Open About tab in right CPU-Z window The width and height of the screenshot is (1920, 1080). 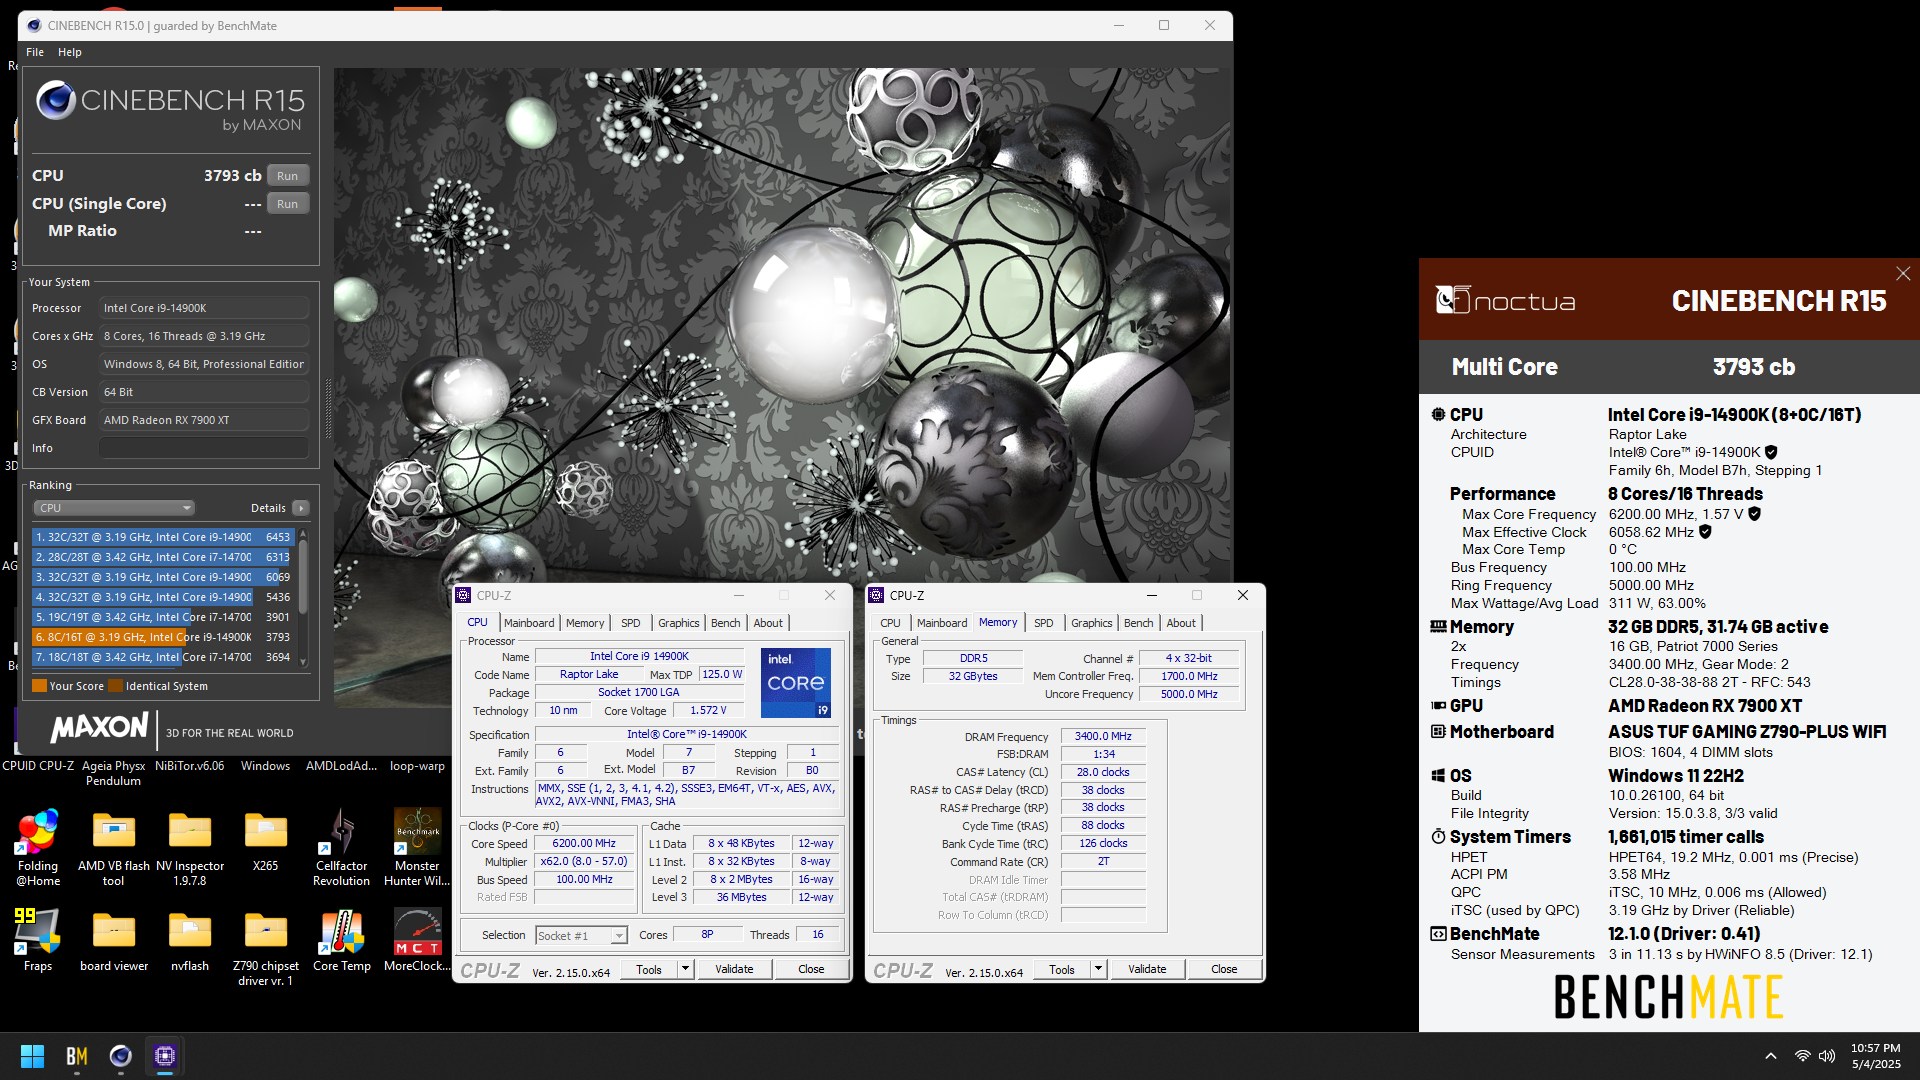pos(1181,623)
